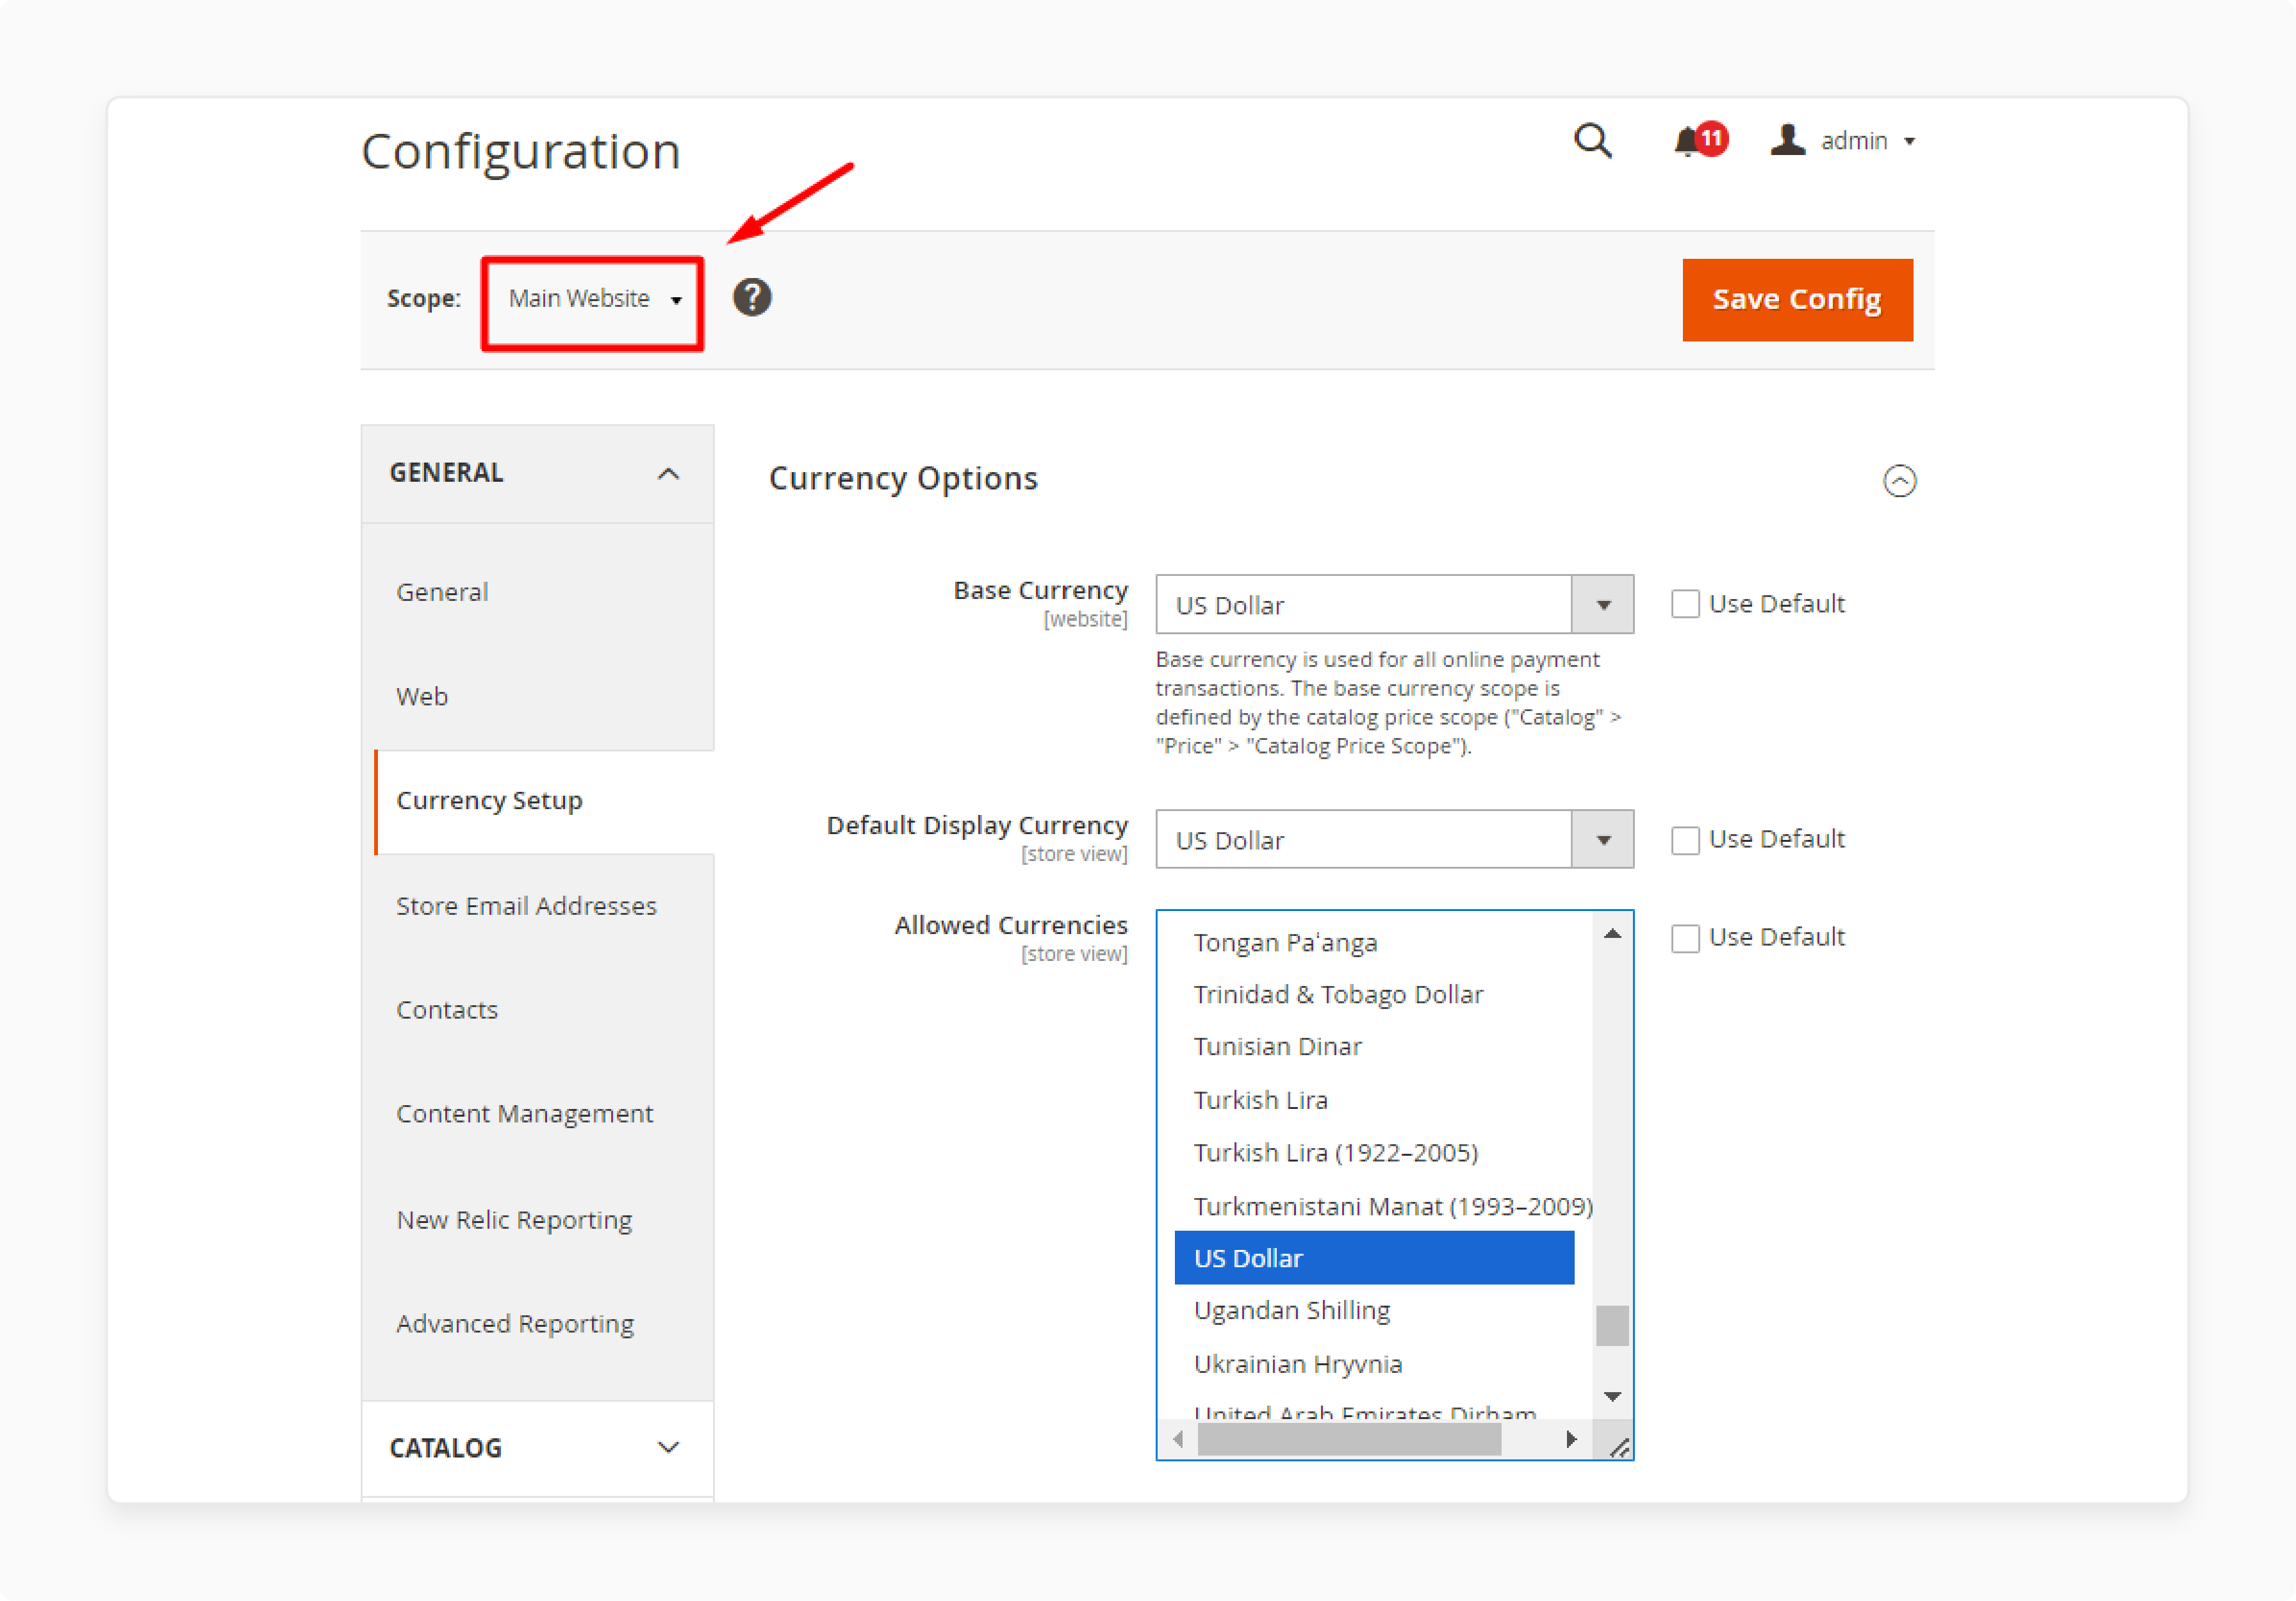The image size is (2296, 1601).
Task: Click the Save Config button
Action: tap(1797, 299)
